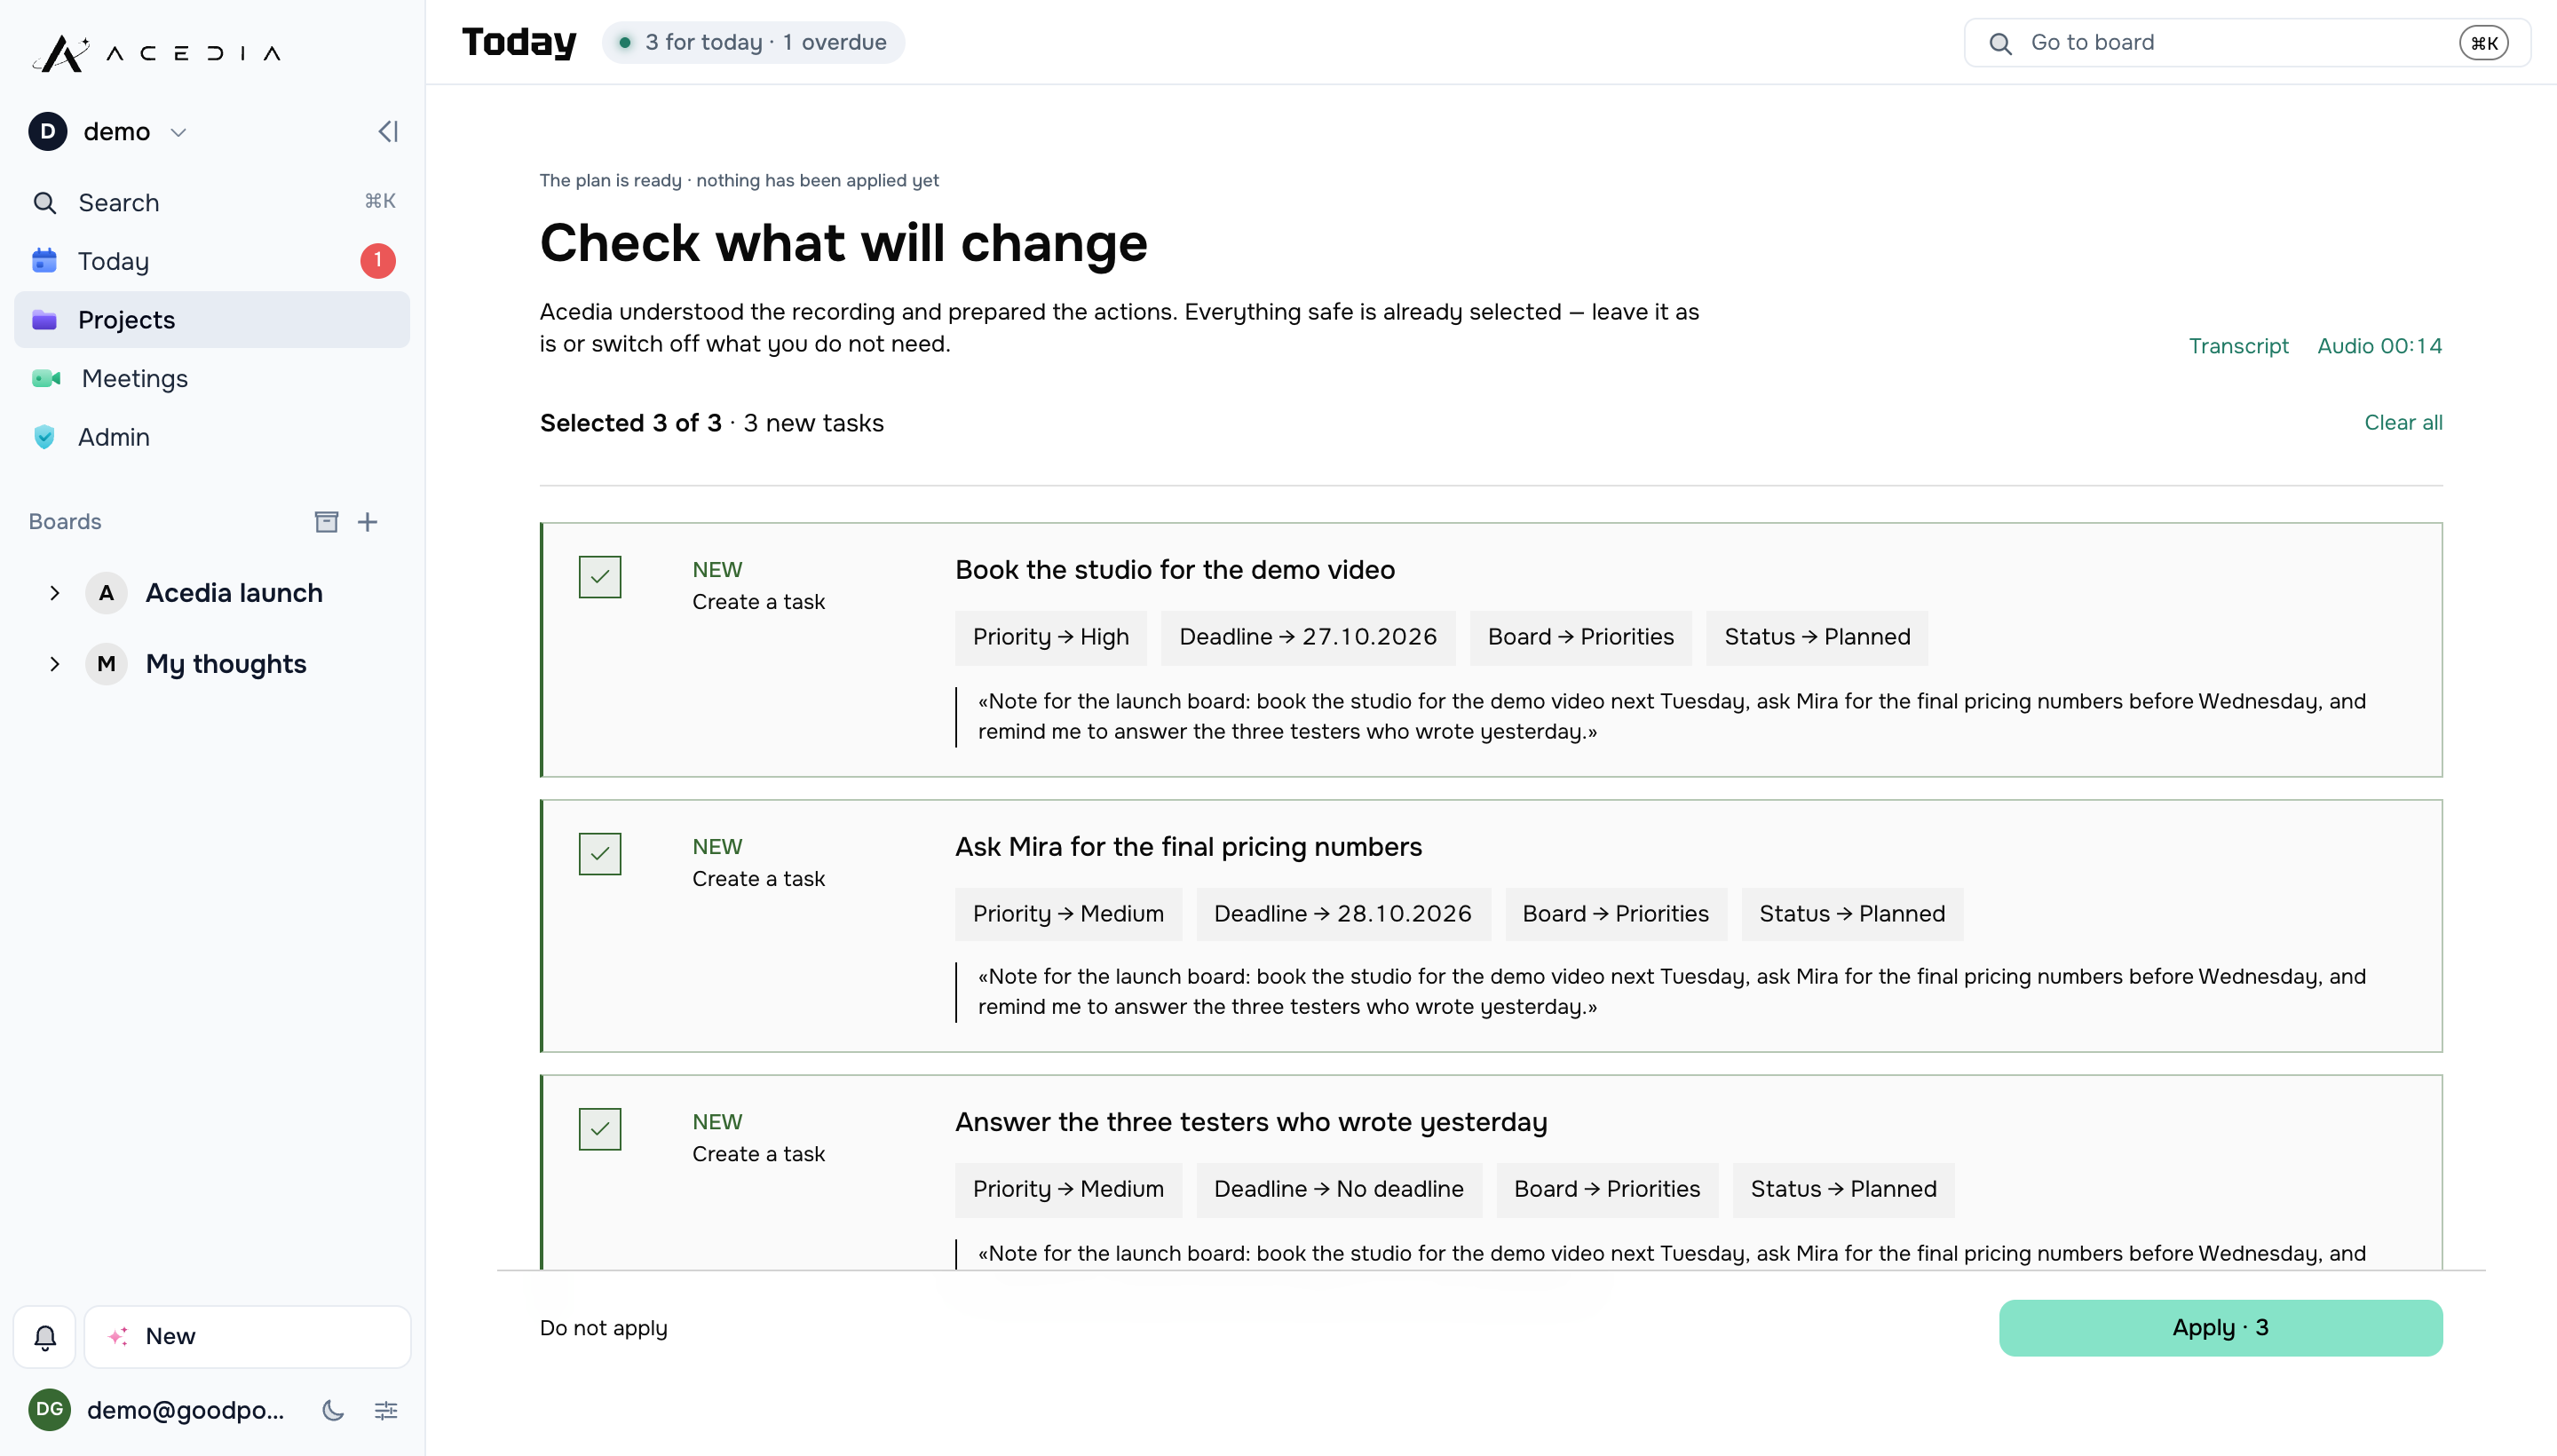Click the magnifier icon in Go to board
2557x1456 pixels.
click(x=2000, y=43)
